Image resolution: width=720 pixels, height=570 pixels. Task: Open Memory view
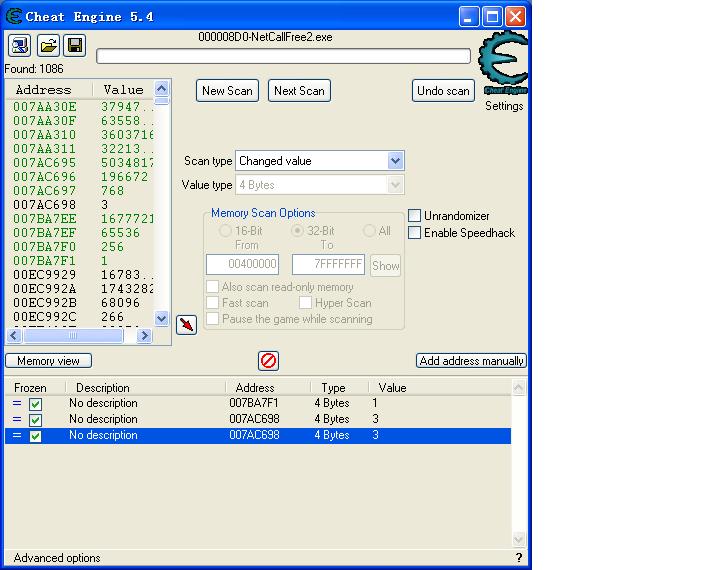coord(48,361)
